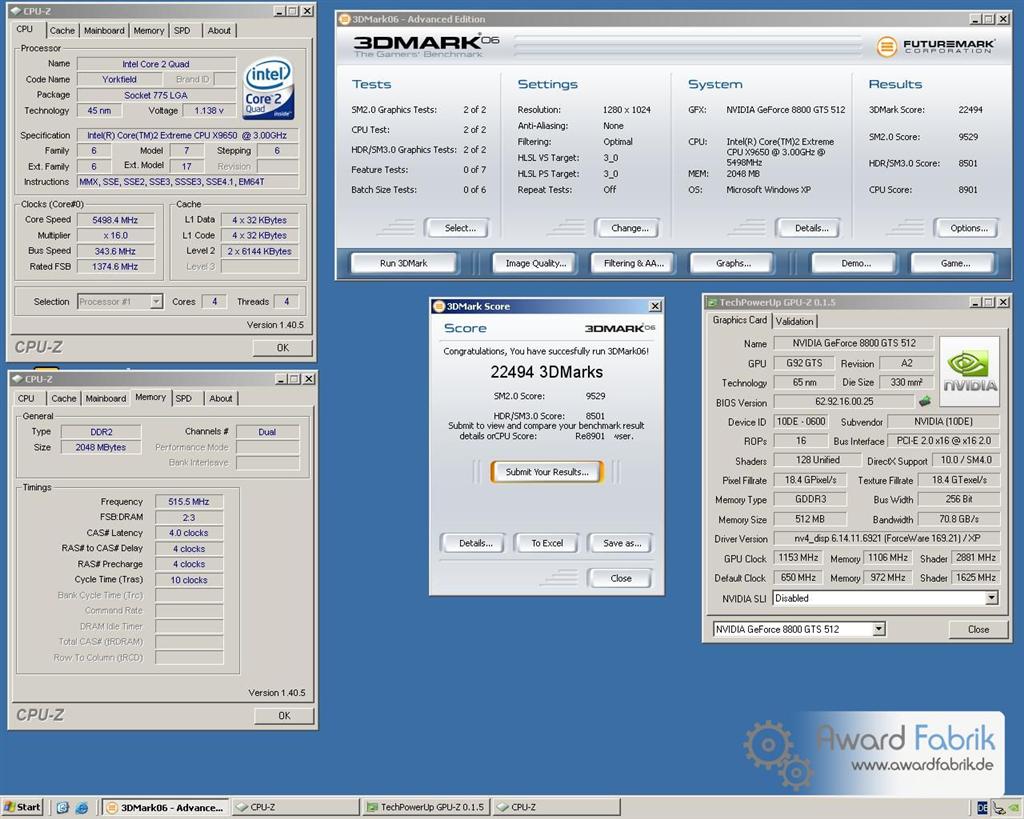Click To Excel button
Viewport: 1024px width, 819px height.
pos(547,543)
